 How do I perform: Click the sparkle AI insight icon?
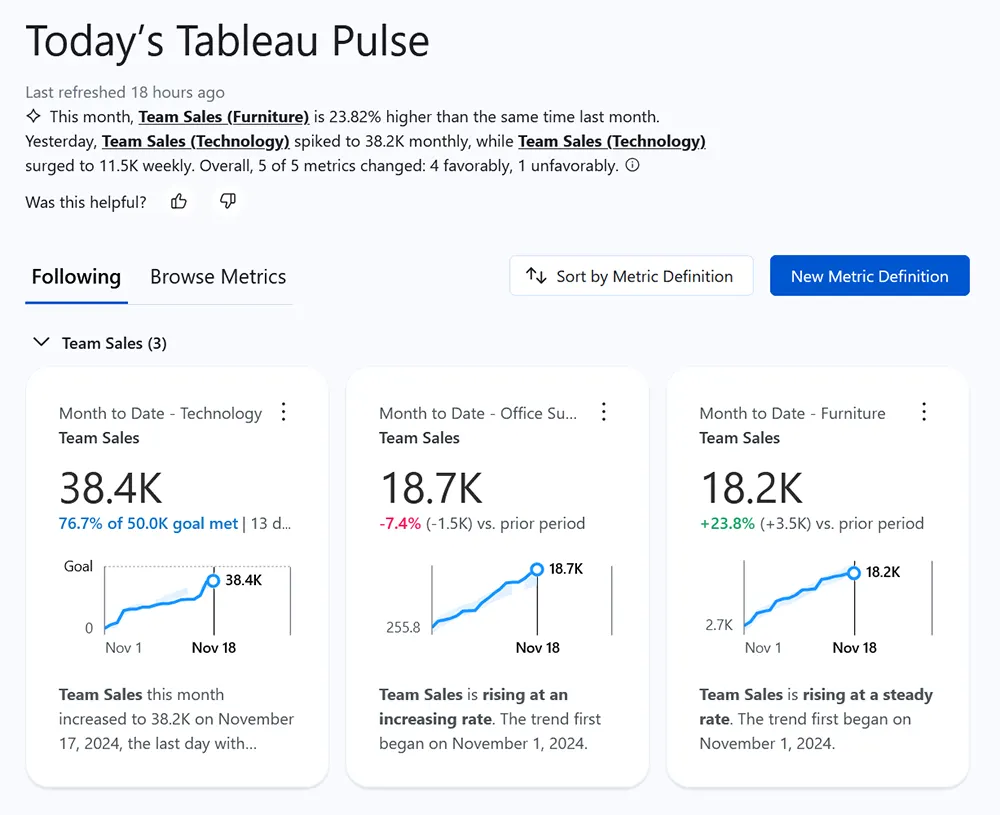coord(33,116)
